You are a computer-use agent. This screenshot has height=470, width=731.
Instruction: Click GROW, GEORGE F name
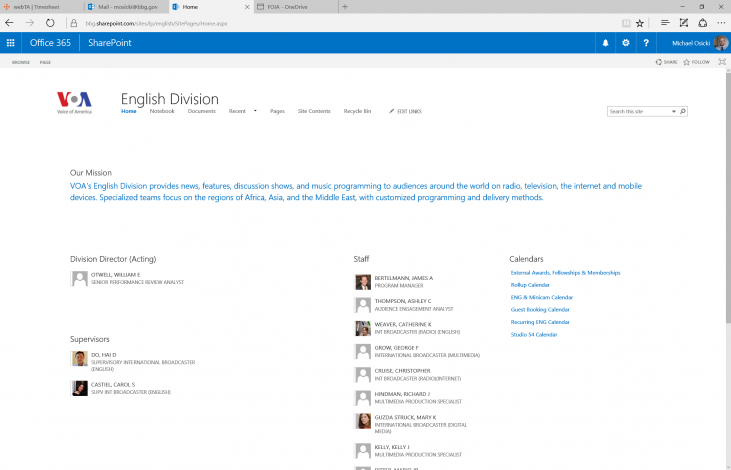(396, 348)
